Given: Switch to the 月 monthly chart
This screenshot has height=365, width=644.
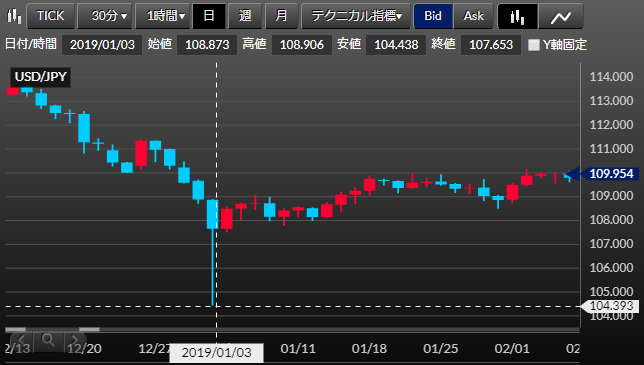Looking at the screenshot, I should 281,16.
